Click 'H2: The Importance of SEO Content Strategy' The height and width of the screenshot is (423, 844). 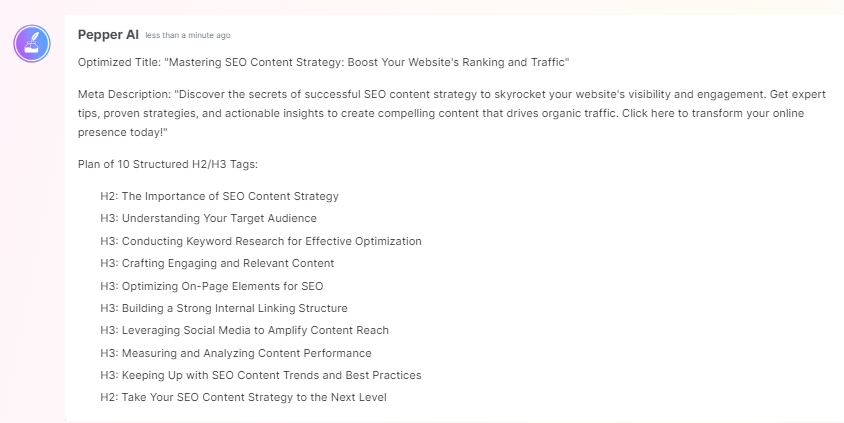click(220, 196)
